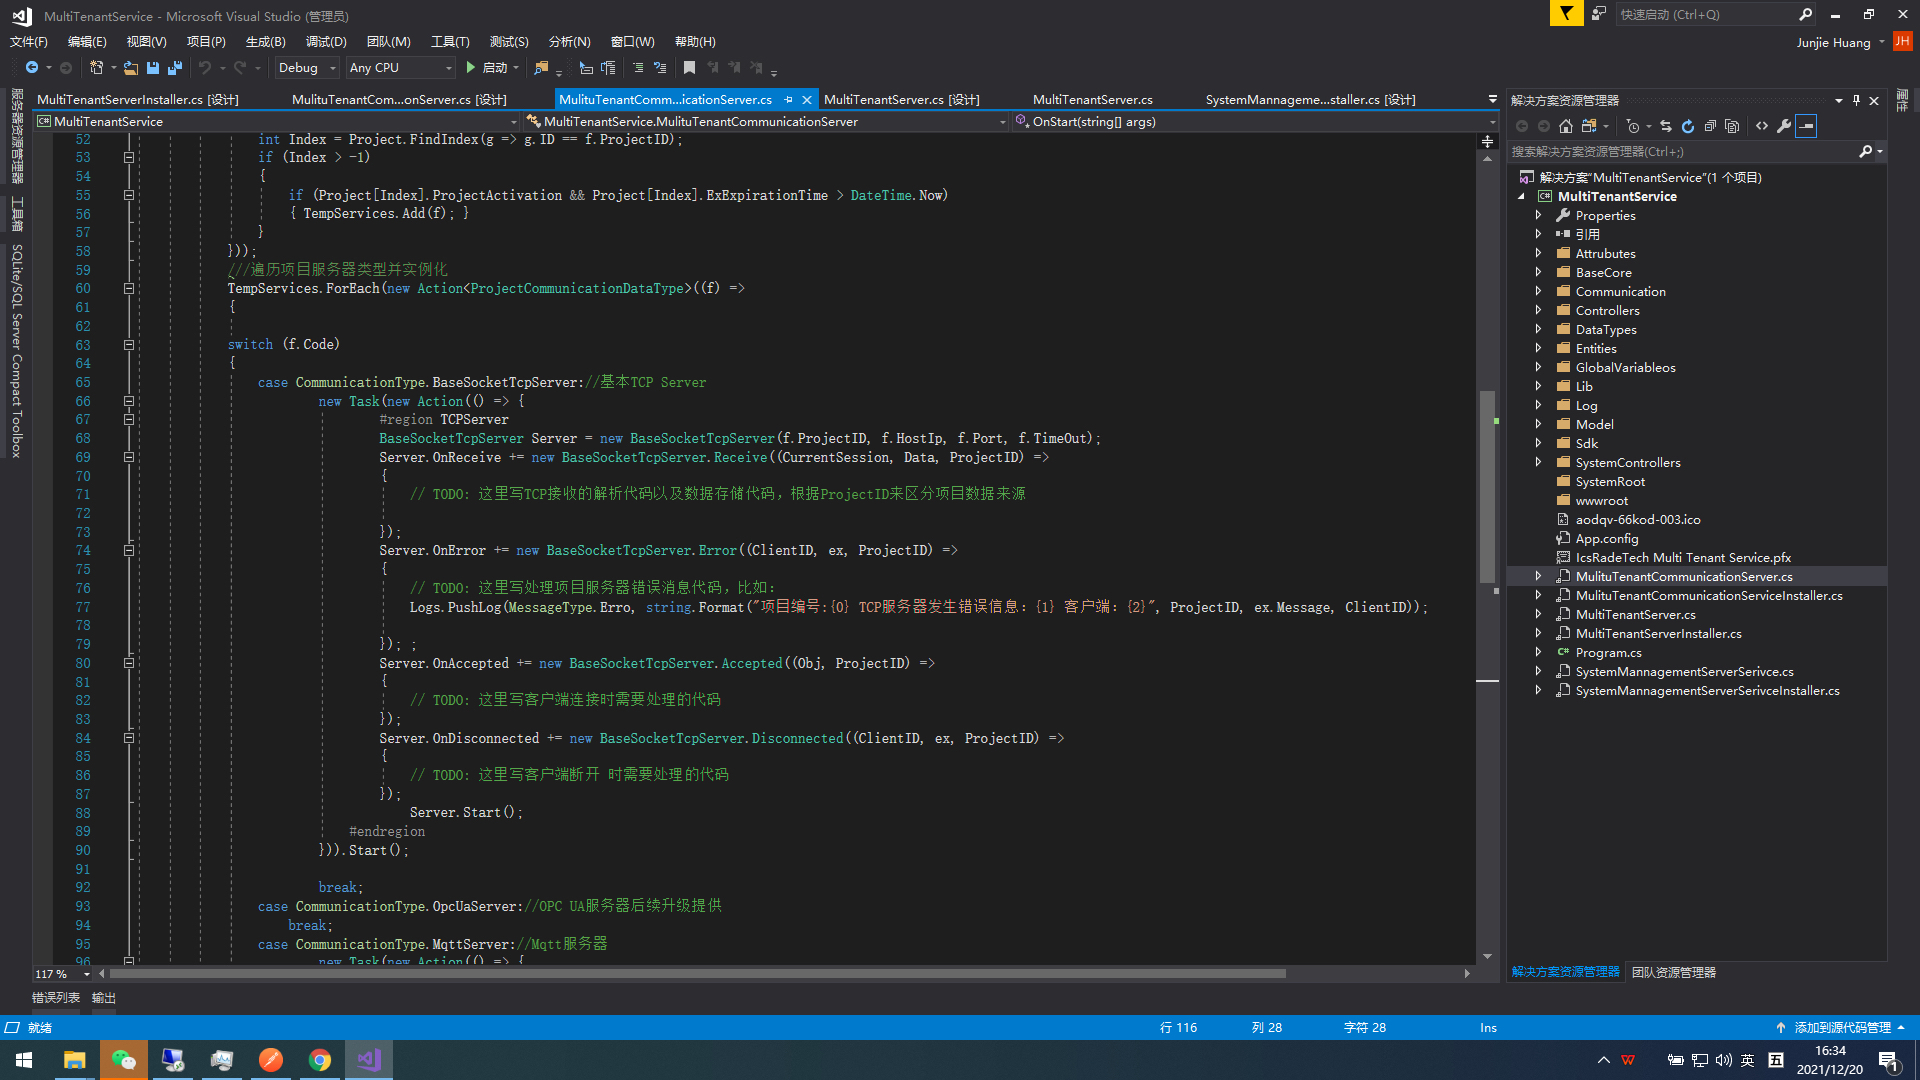
Task: Click the green Start debugging play icon
Action: (471, 68)
